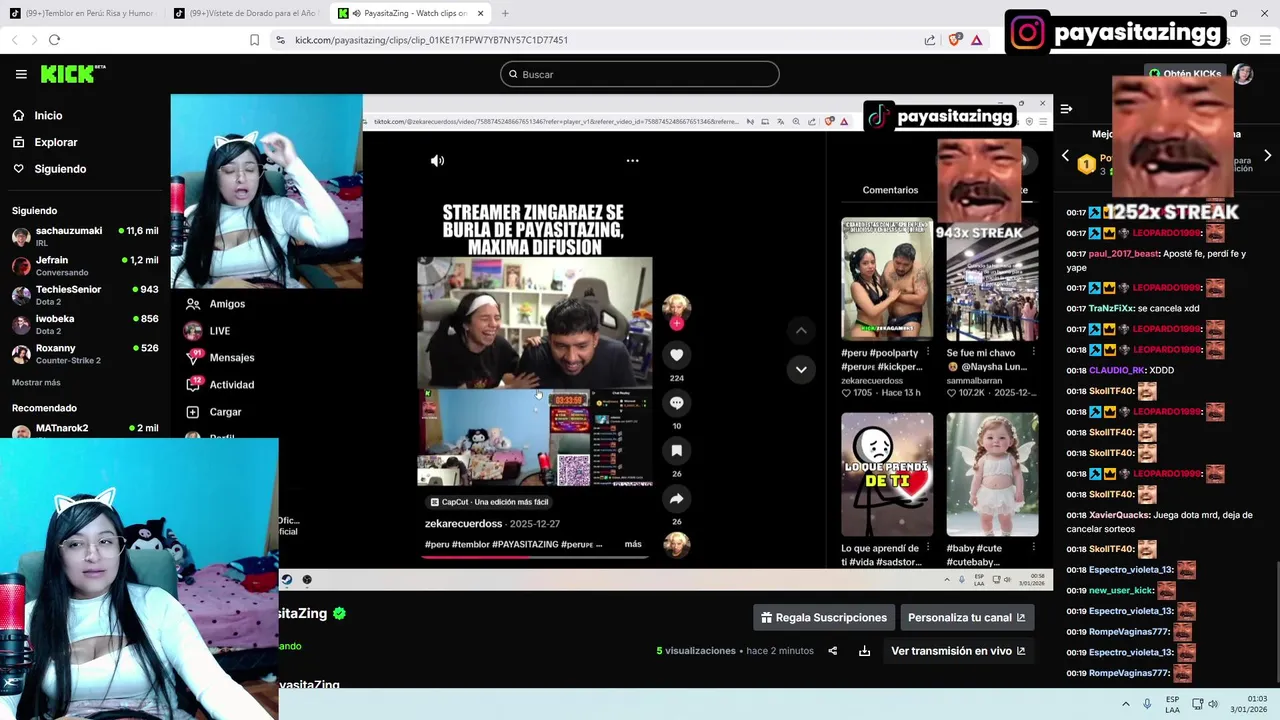Open TechiesSenior channel in following list
Viewport: 1280px width, 720px height.
click(84, 295)
